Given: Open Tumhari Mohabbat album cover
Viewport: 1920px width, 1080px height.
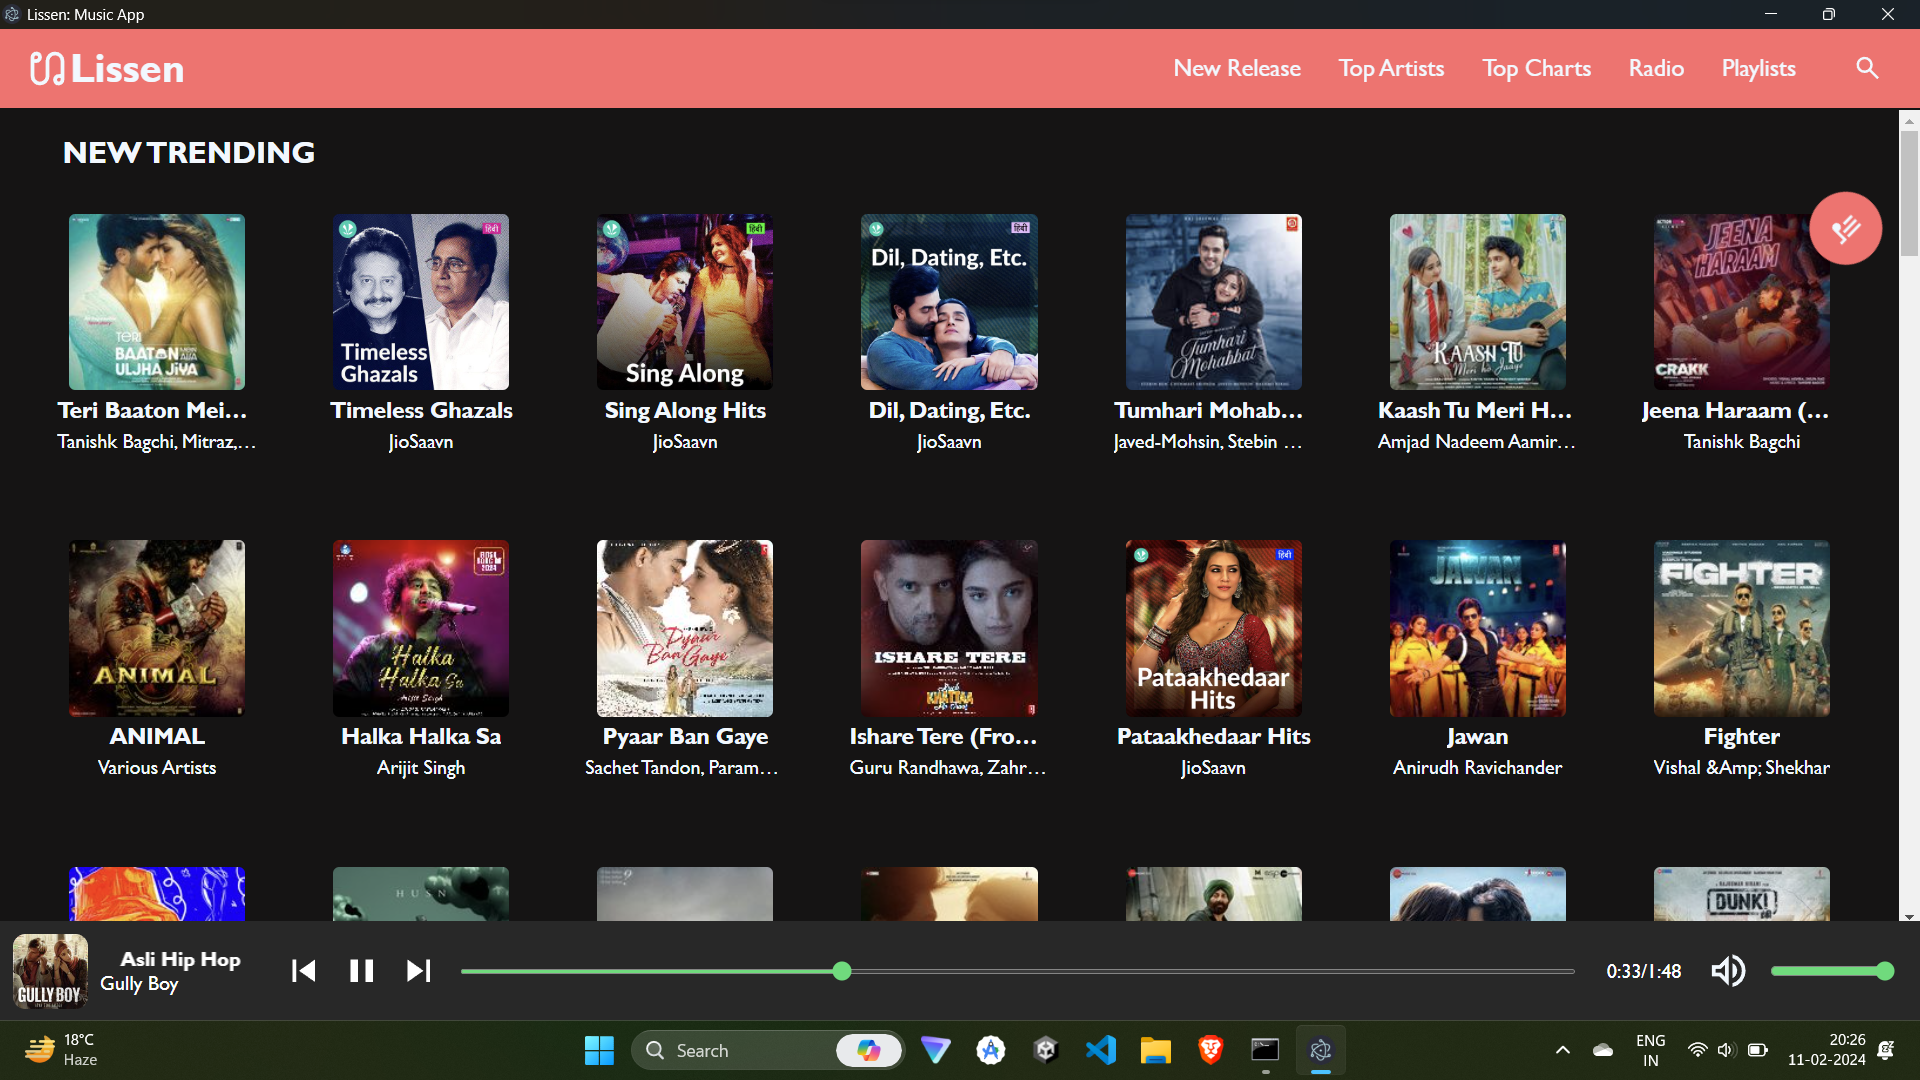Looking at the screenshot, I should 1213,302.
